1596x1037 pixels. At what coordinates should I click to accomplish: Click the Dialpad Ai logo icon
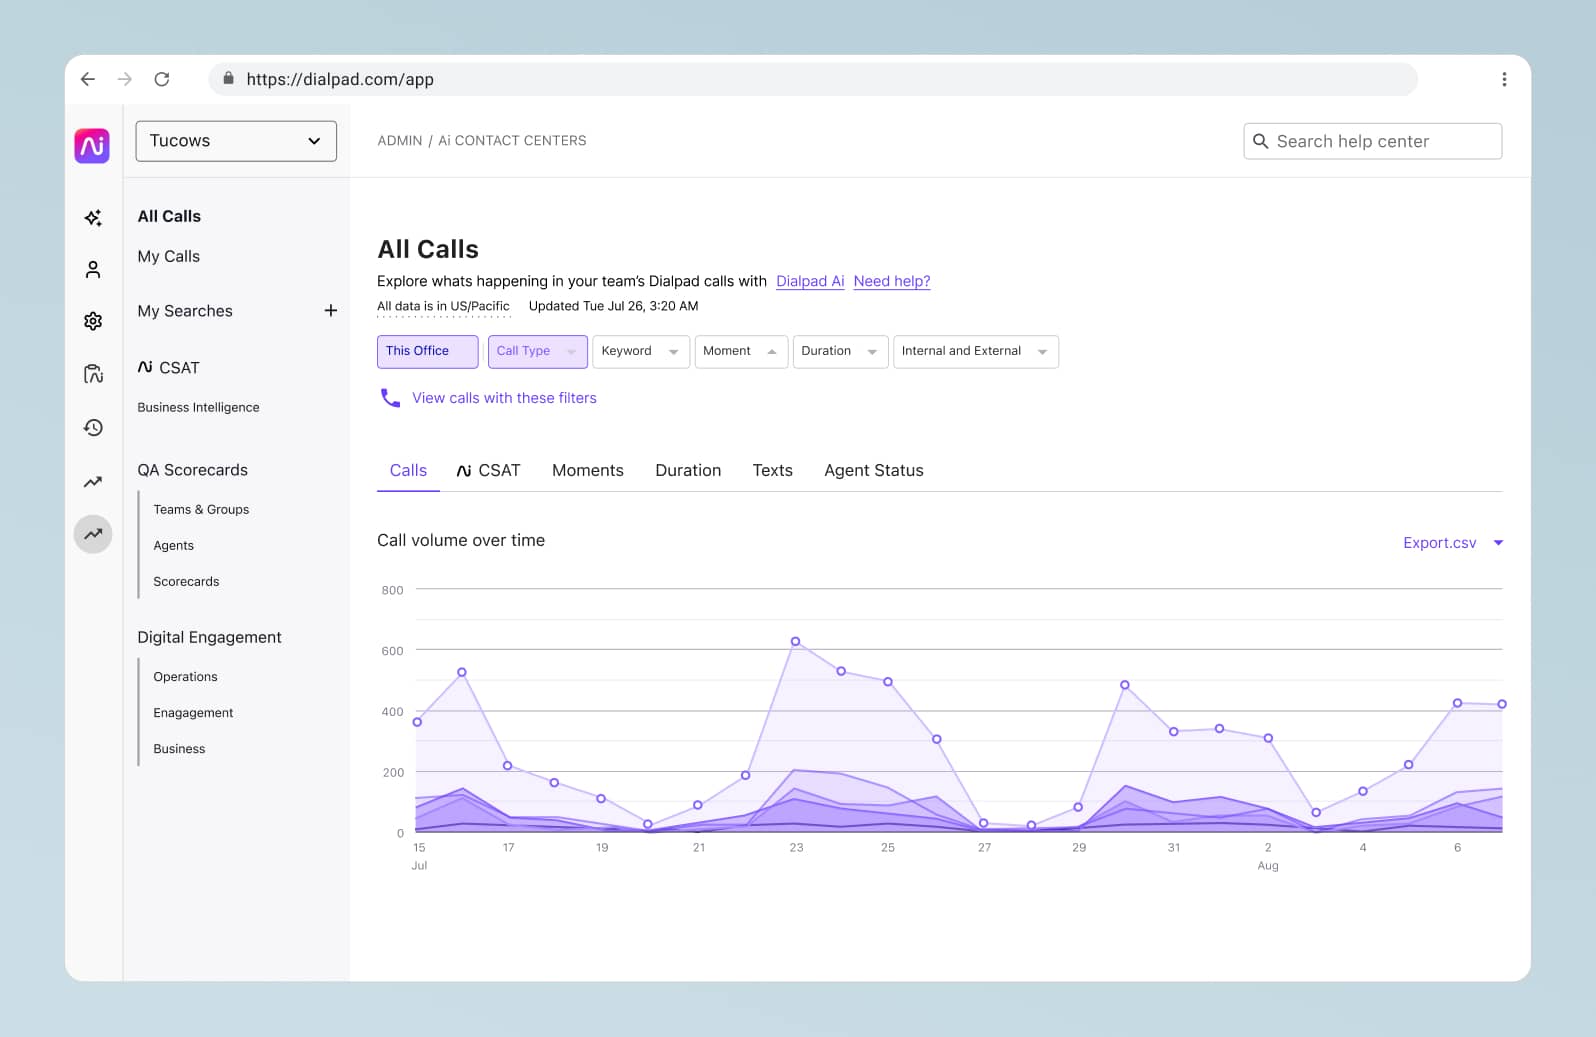[x=92, y=146]
